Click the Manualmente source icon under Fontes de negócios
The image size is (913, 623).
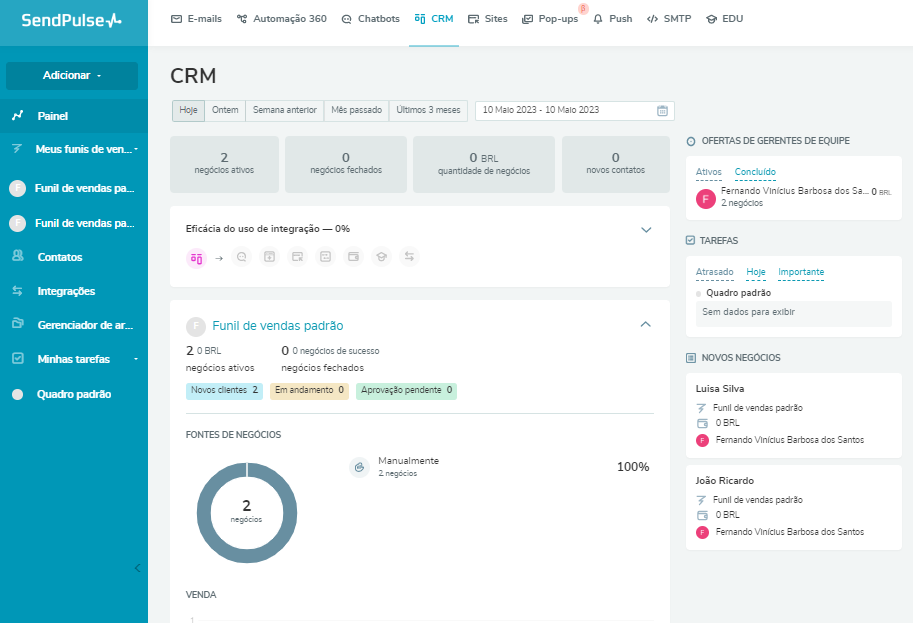coord(359,466)
